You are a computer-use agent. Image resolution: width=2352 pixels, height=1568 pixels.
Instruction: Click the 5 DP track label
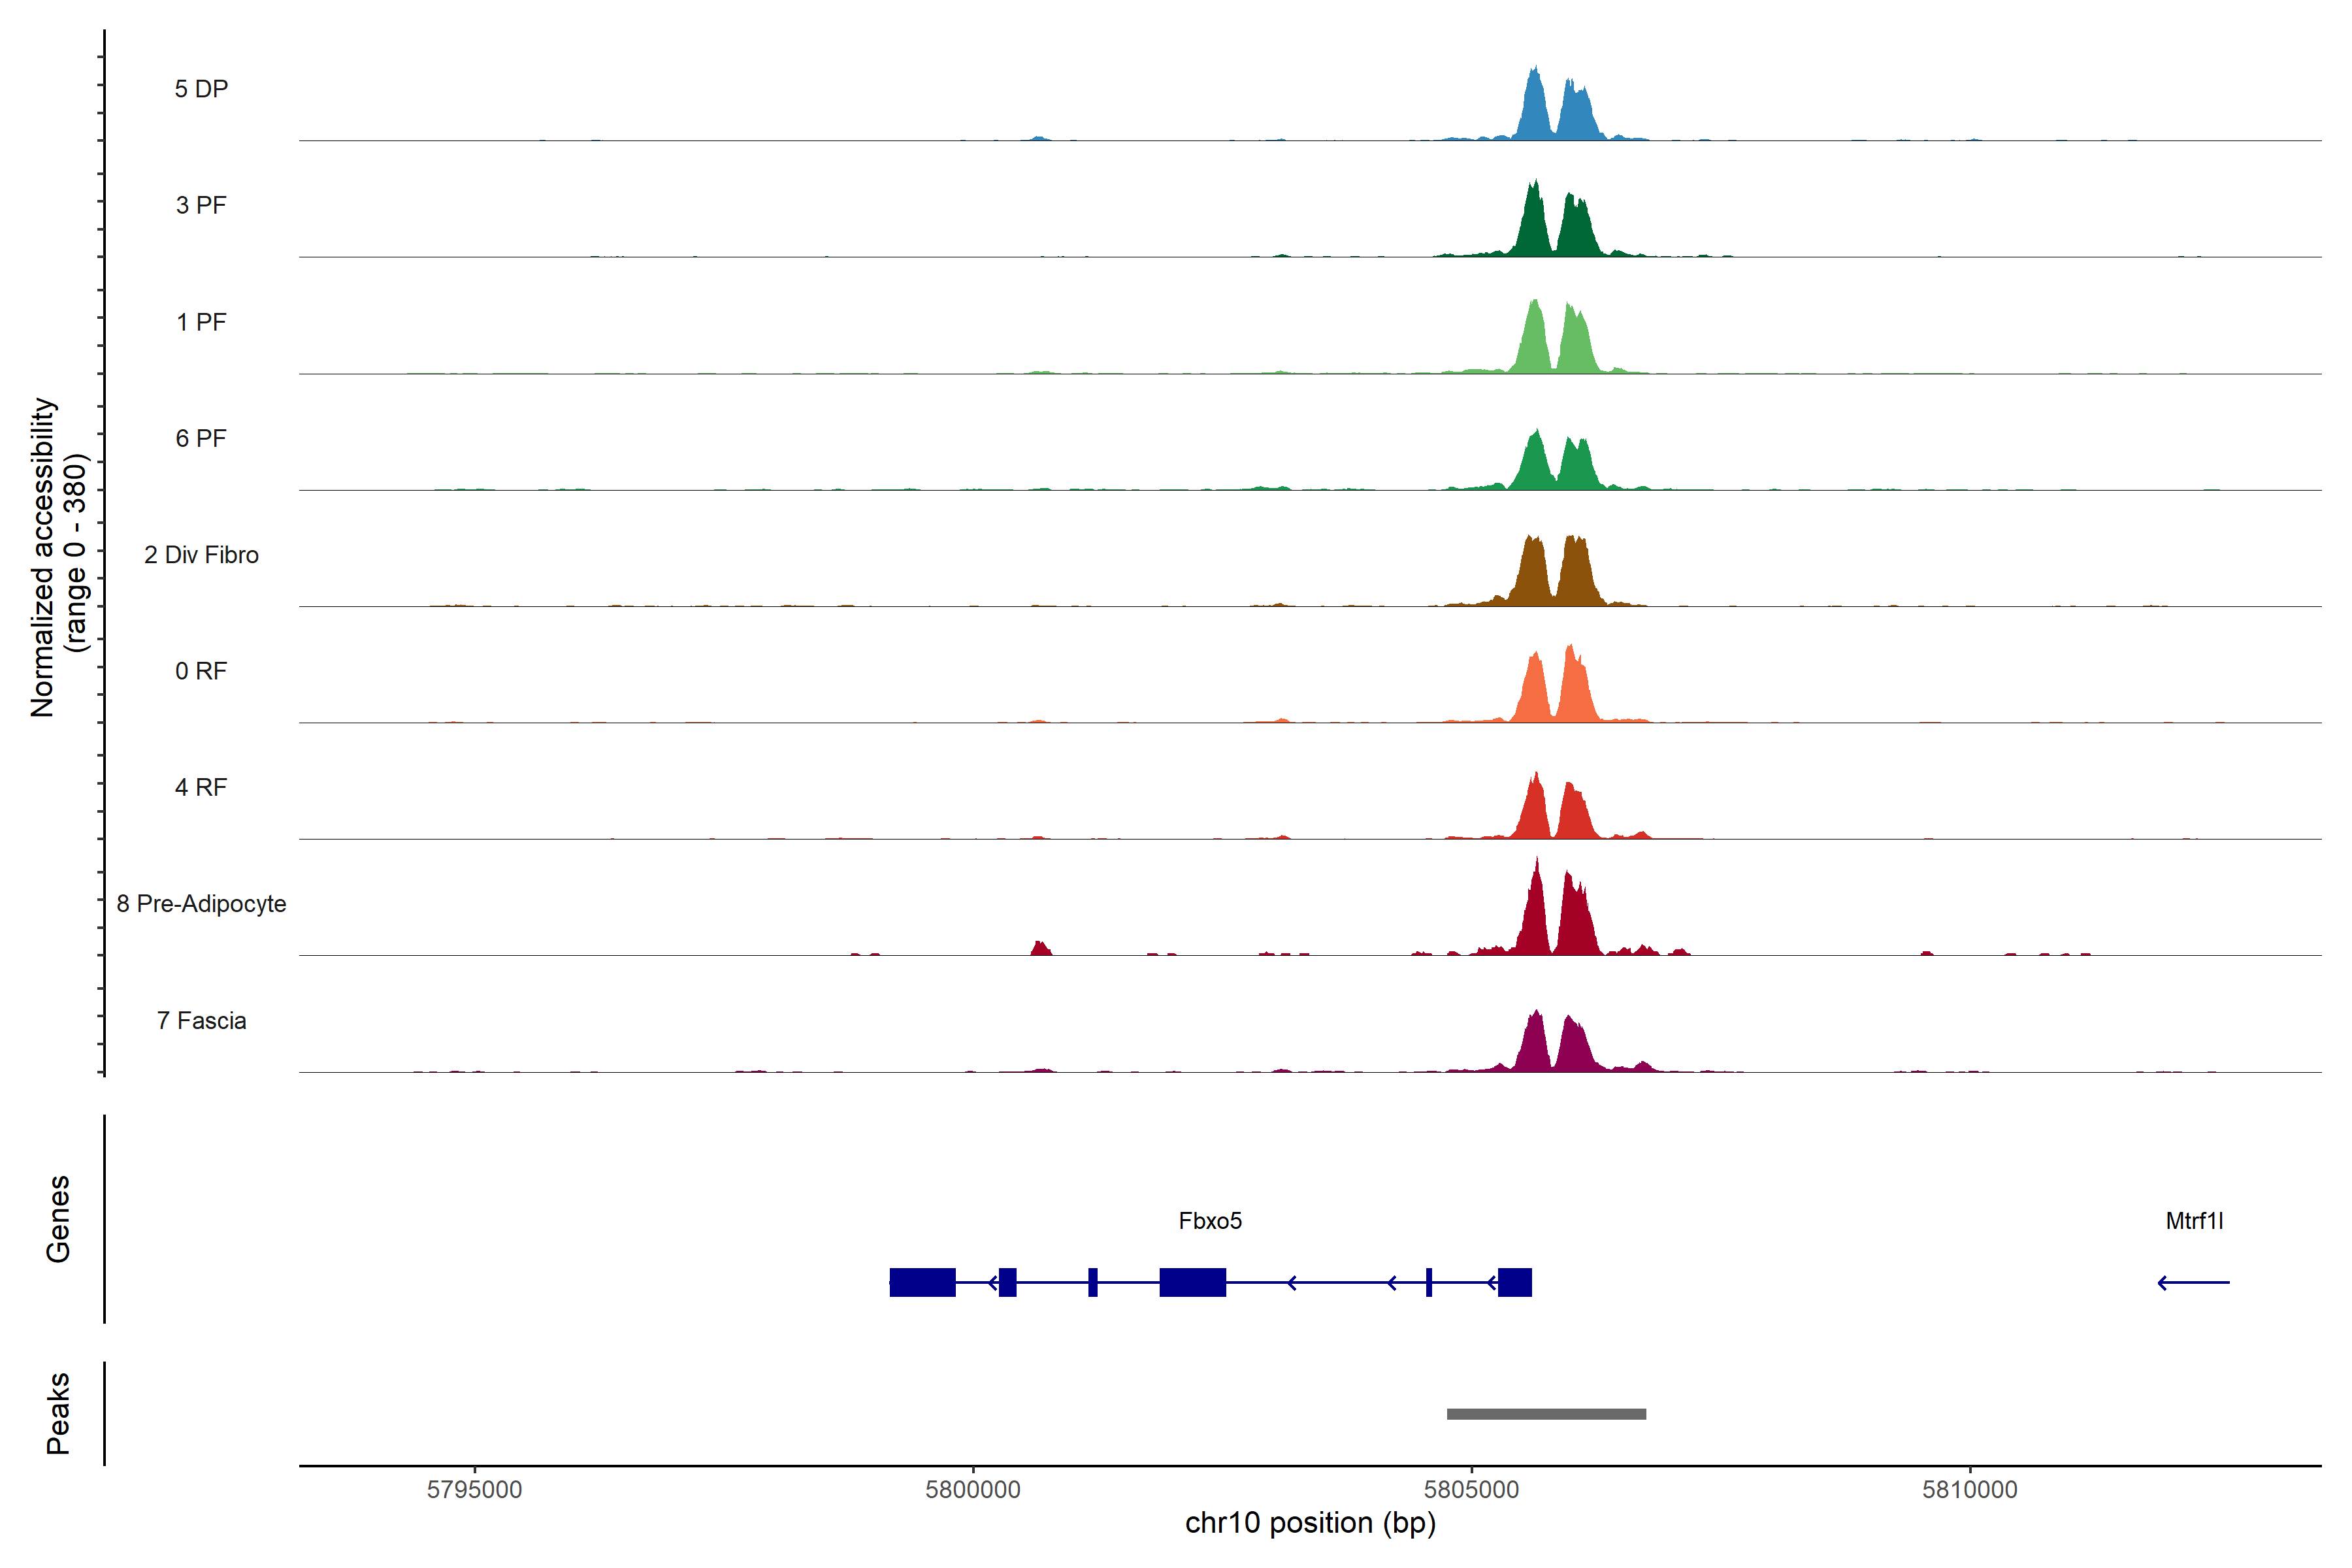pos(201,89)
